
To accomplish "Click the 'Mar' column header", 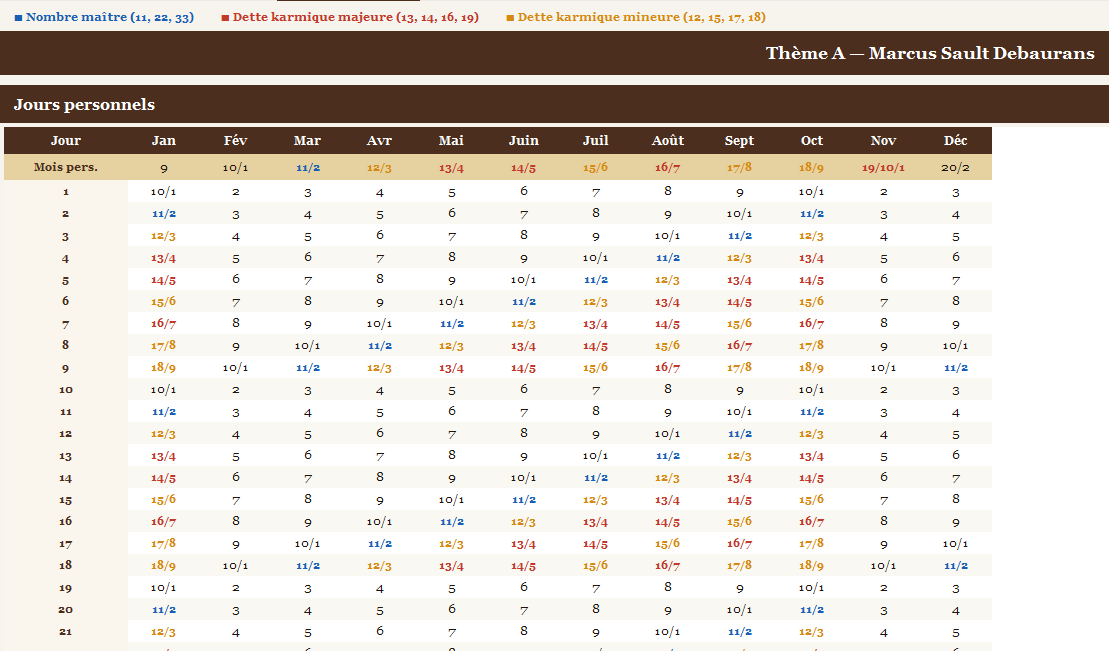I will point(308,141).
